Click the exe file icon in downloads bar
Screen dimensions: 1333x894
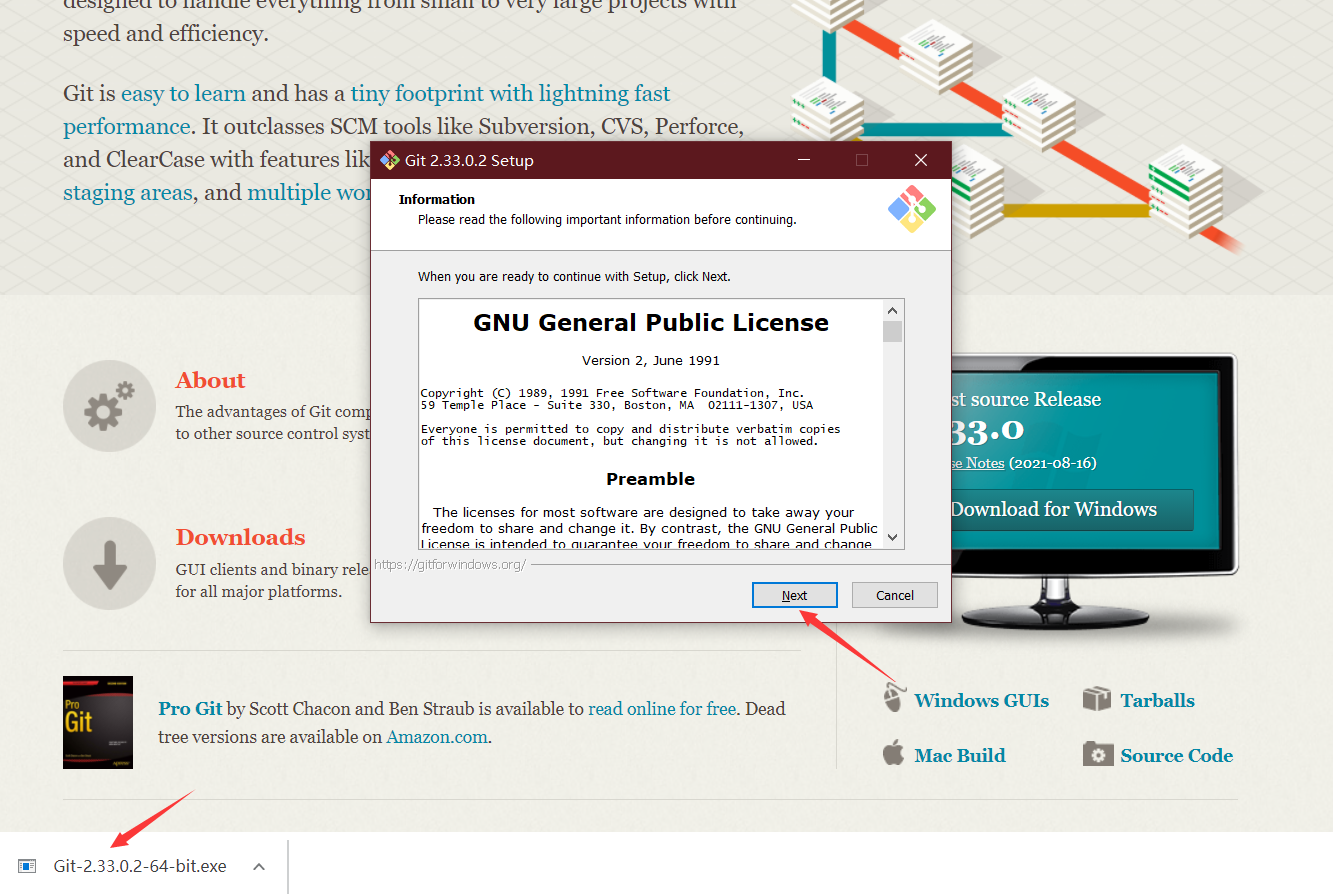click(27, 866)
